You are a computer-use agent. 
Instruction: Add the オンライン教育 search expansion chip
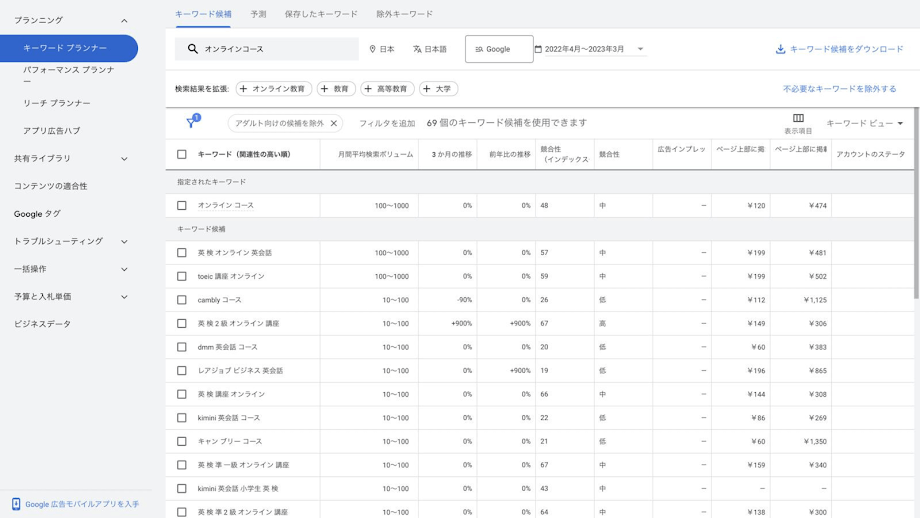pos(273,89)
